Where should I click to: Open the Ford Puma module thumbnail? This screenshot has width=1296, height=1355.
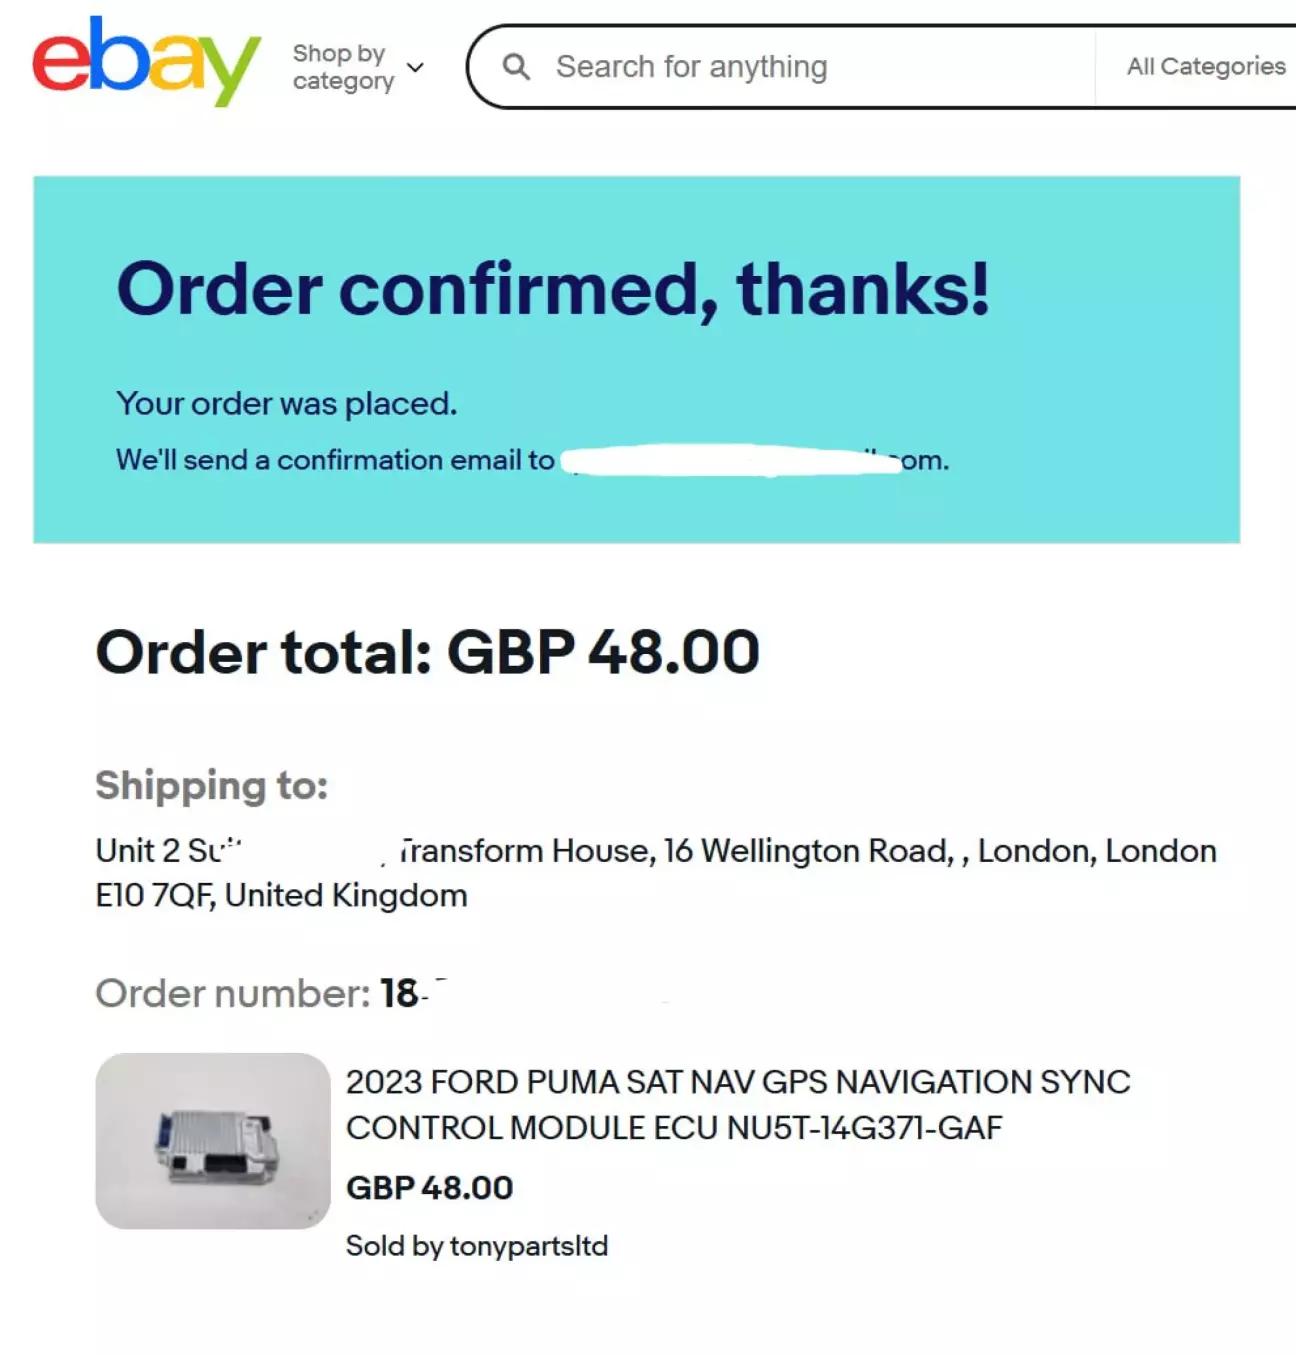click(213, 1141)
